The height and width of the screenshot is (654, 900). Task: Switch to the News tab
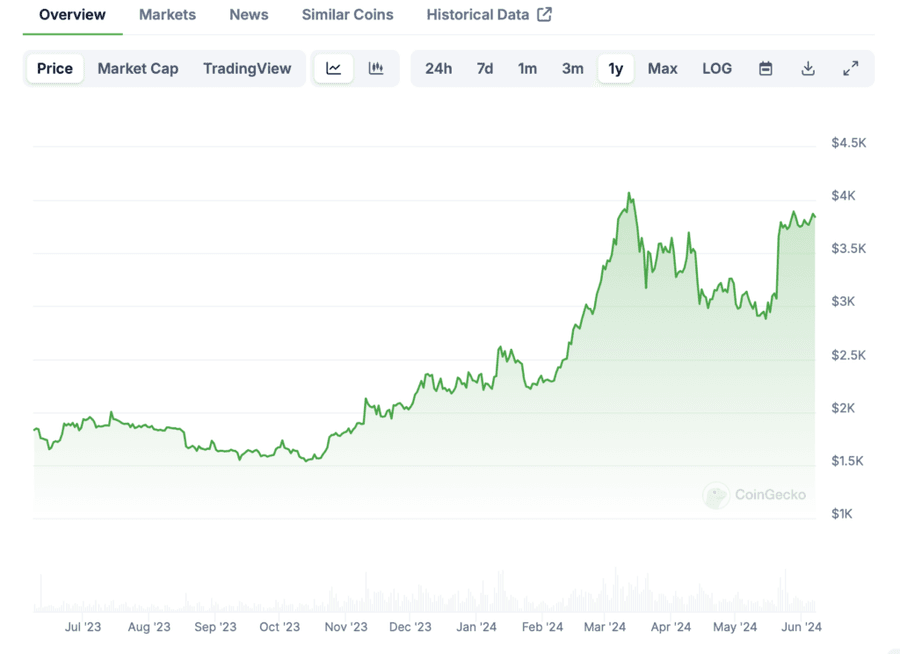pyautogui.click(x=248, y=14)
